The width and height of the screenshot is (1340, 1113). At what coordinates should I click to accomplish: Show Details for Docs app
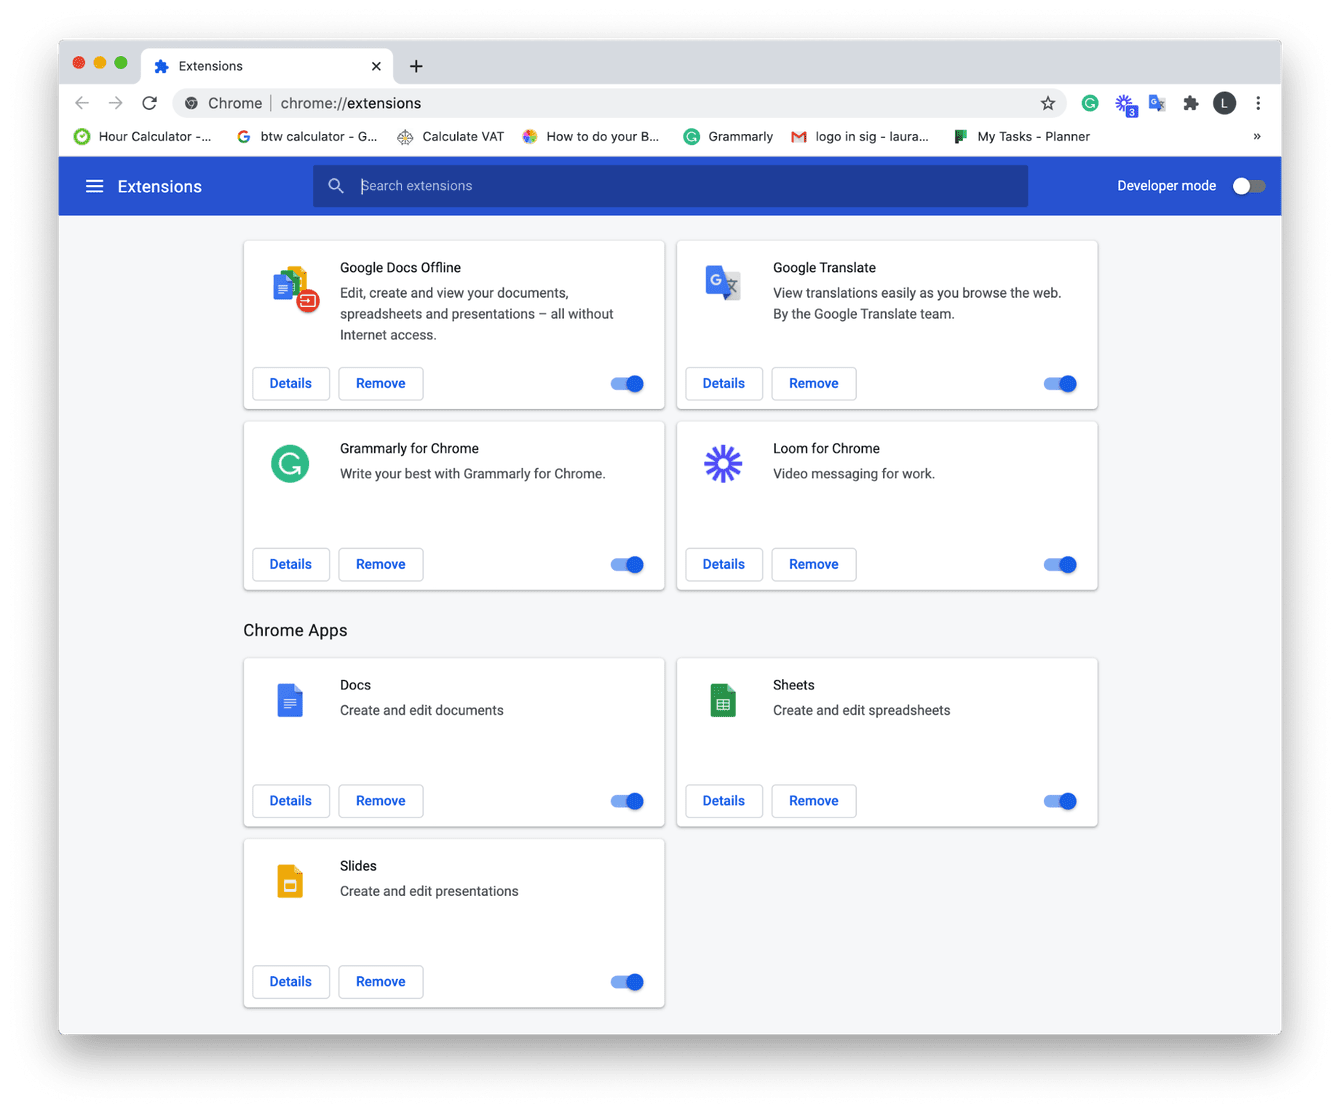pyautogui.click(x=291, y=801)
